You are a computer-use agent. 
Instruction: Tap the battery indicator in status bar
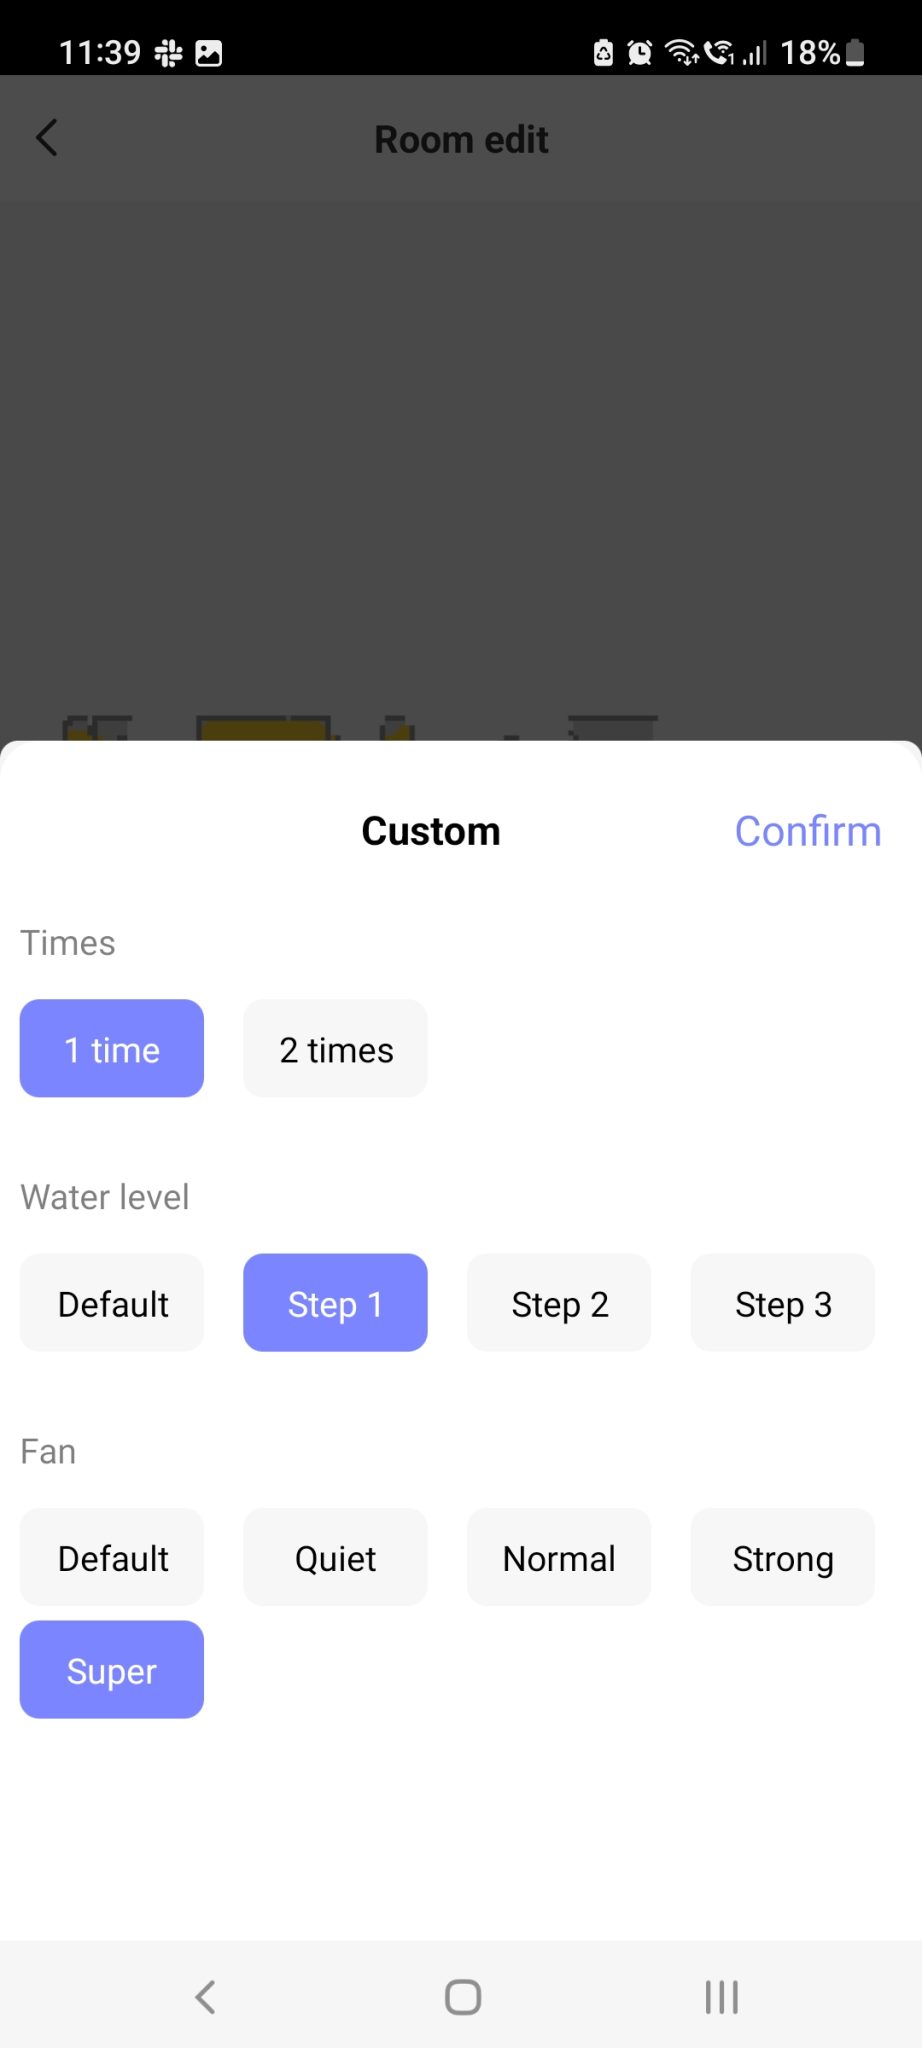[855, 52]
